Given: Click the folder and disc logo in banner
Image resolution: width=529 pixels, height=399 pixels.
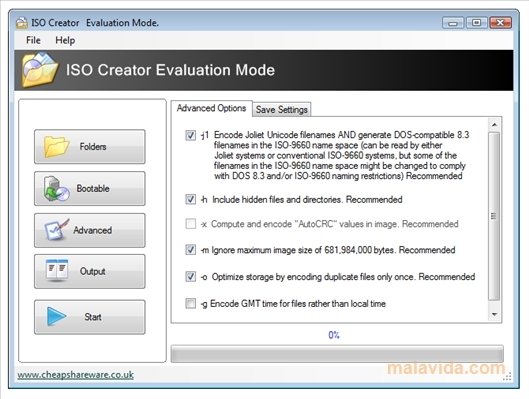Looking at the screenshot, I should 39,70.
